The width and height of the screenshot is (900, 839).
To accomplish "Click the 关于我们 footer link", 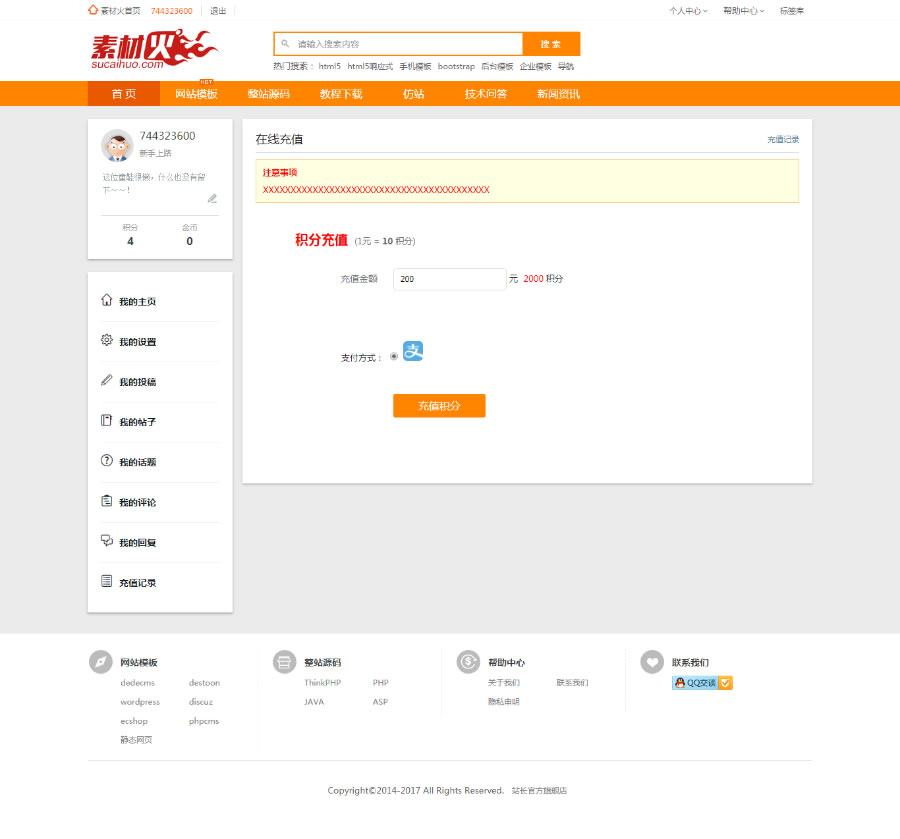I will click(504, 682).
